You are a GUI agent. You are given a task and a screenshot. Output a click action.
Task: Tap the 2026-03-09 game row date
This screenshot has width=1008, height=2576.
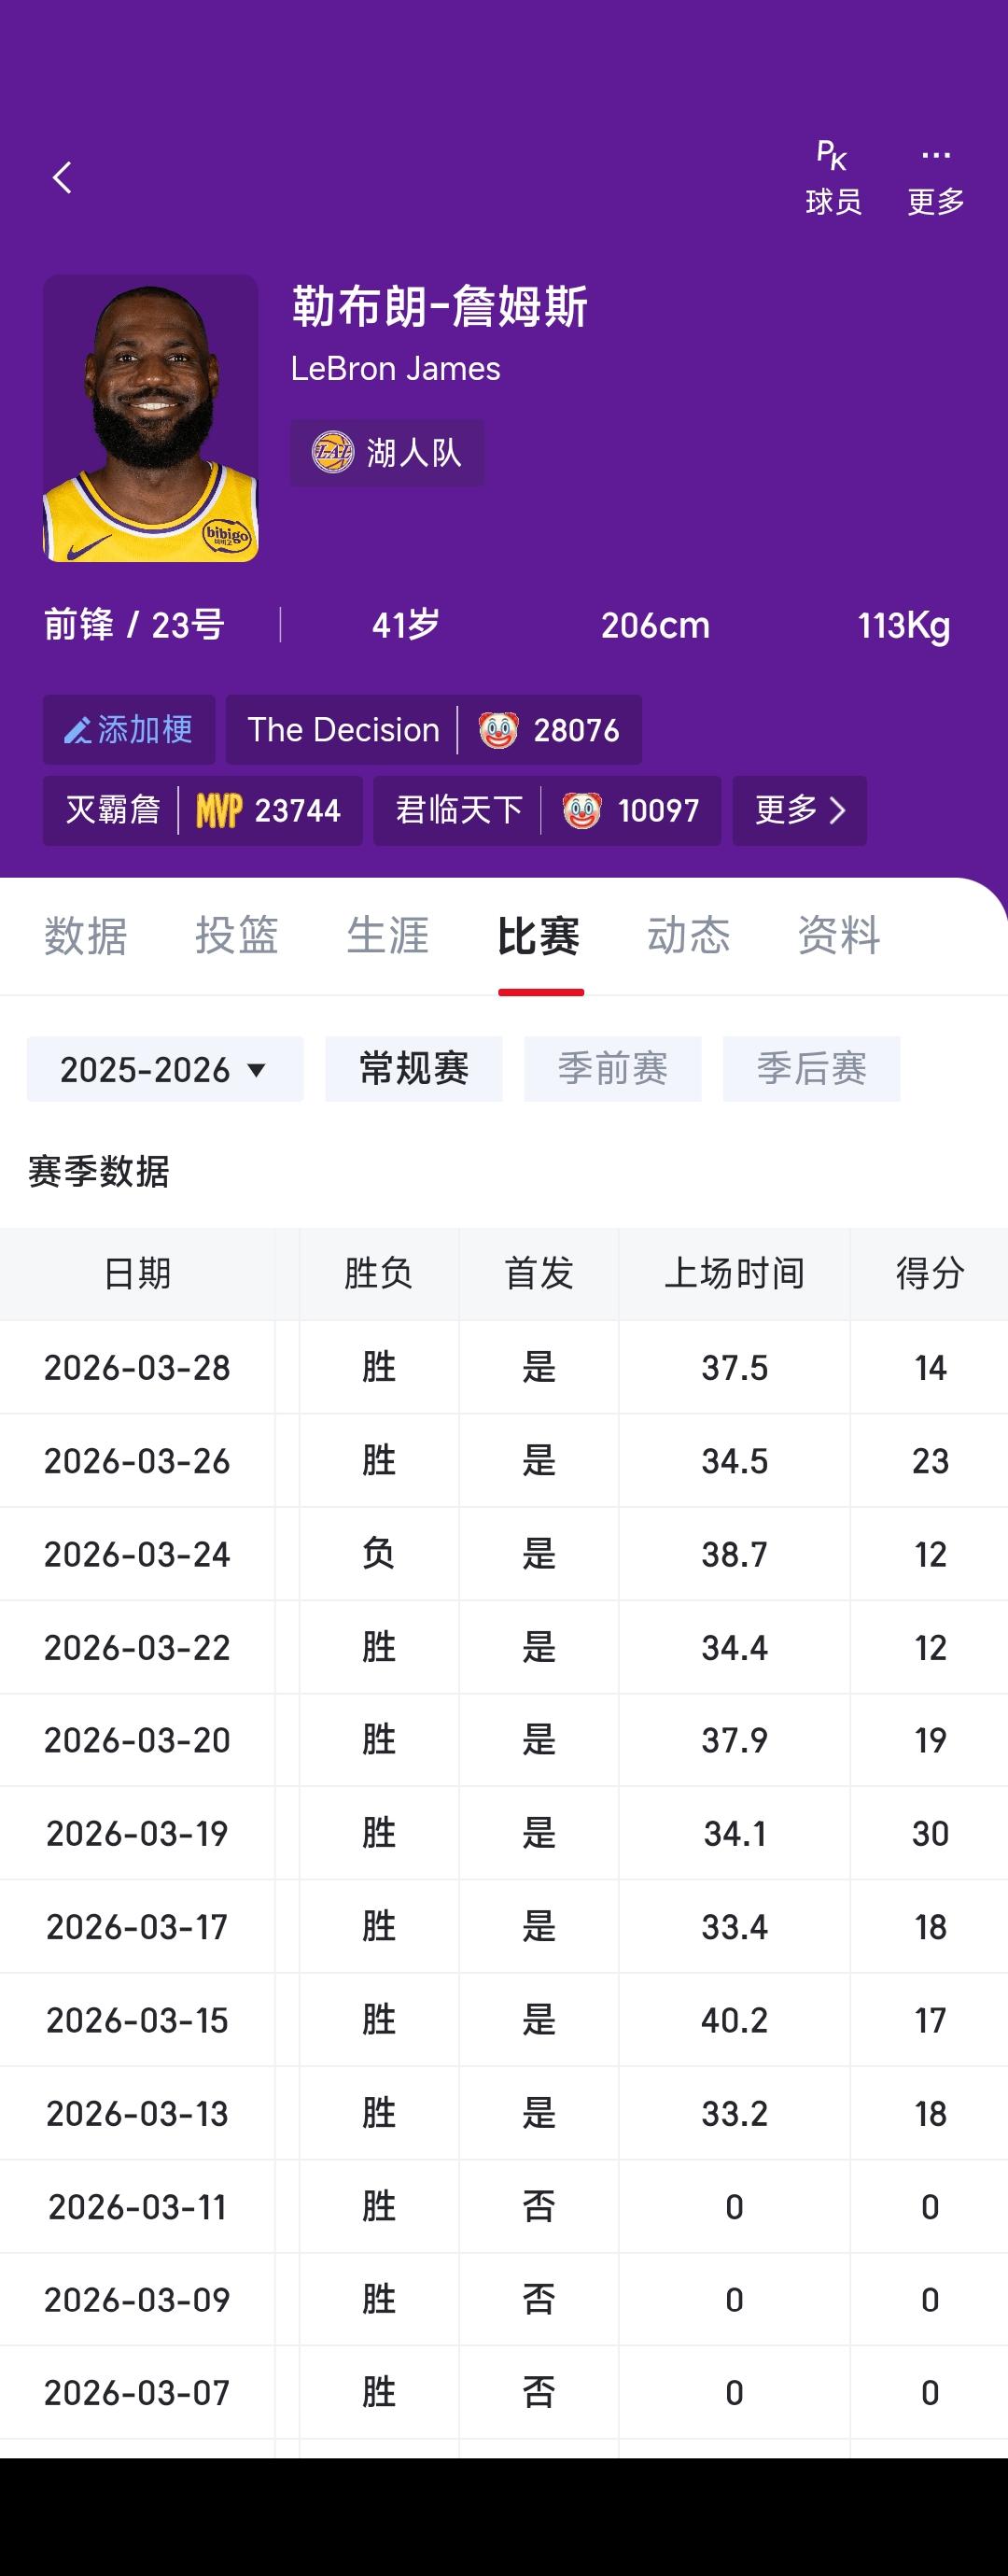tap(137, 2300)
